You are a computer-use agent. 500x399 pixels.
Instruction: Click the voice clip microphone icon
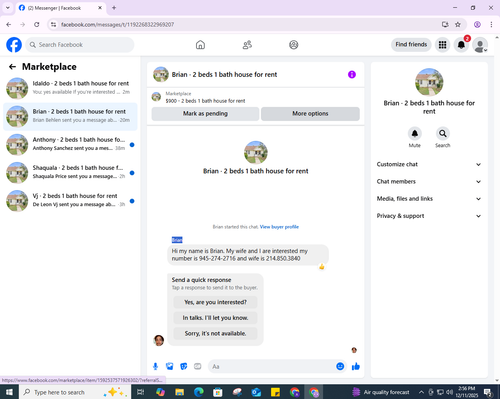pyautogui.click(x=155, y=366)
